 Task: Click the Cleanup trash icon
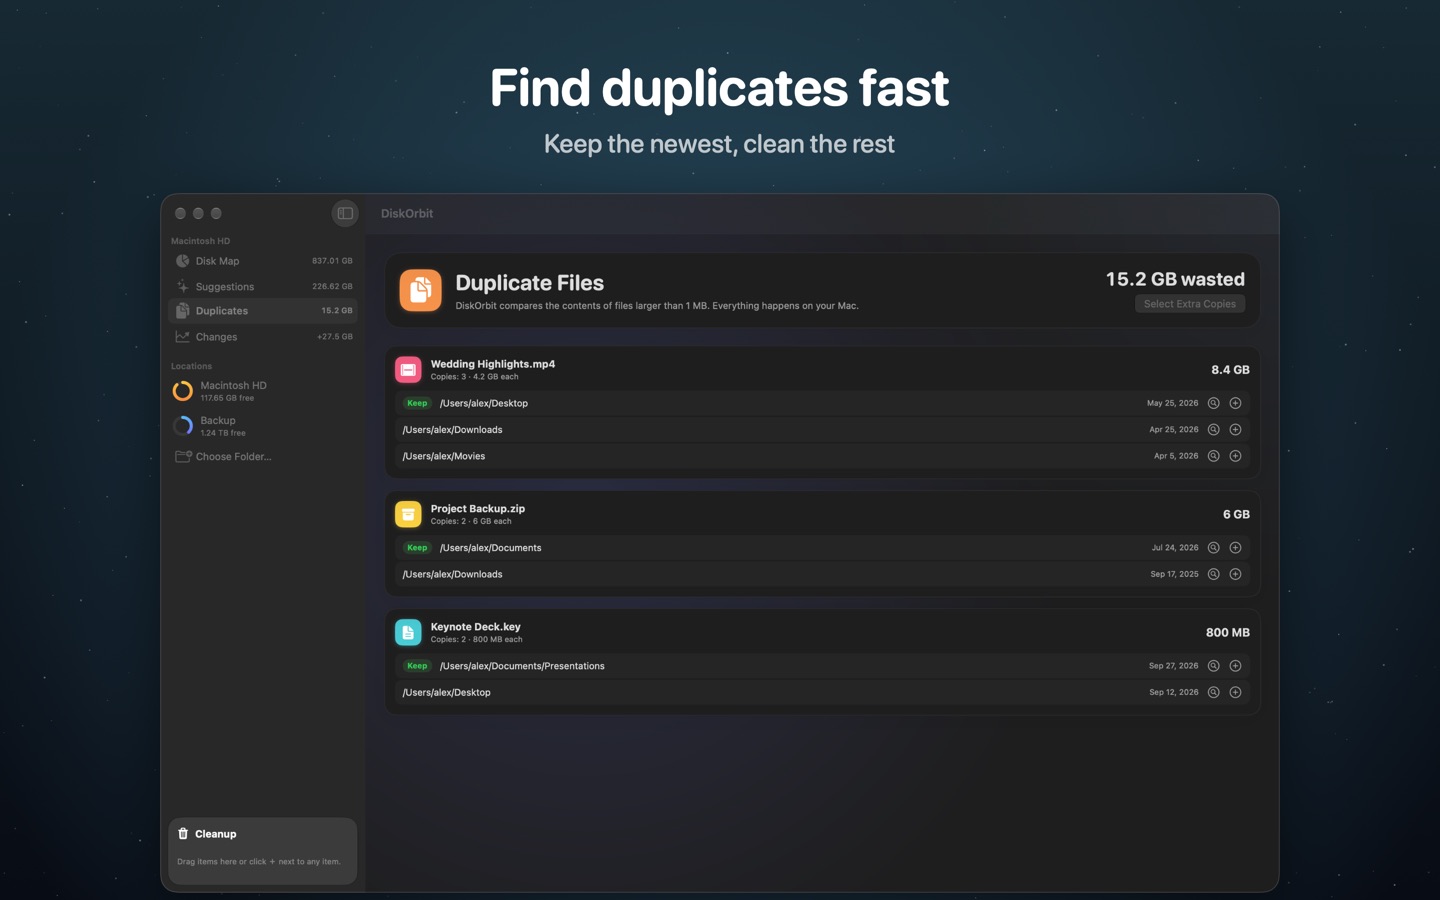(x=183, y=833)
